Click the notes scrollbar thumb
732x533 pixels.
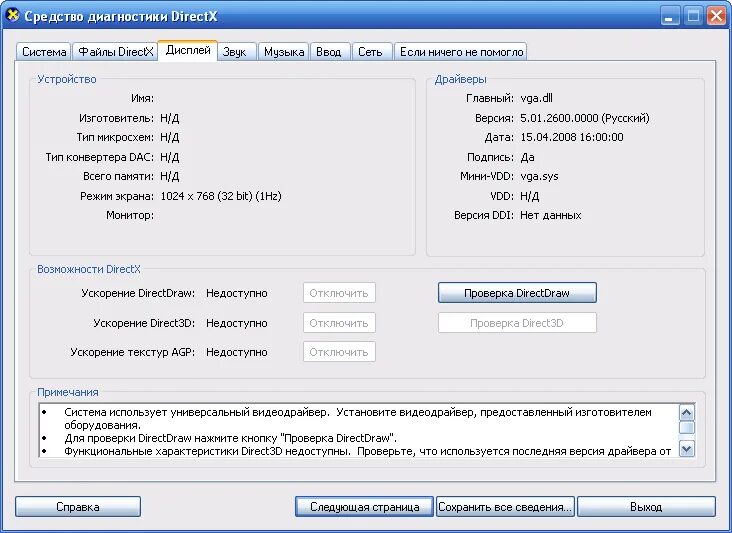687,428
